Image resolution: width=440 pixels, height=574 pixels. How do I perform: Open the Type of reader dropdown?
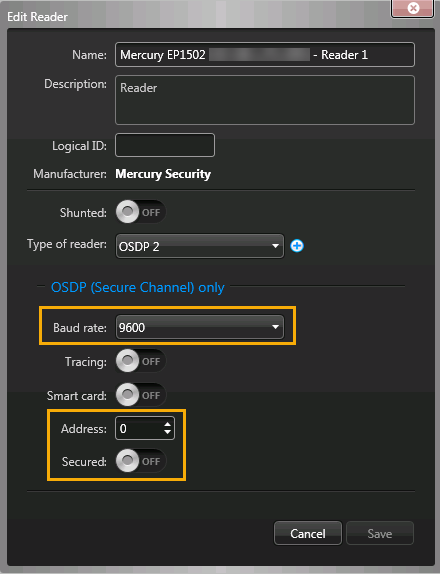point(200,246)
